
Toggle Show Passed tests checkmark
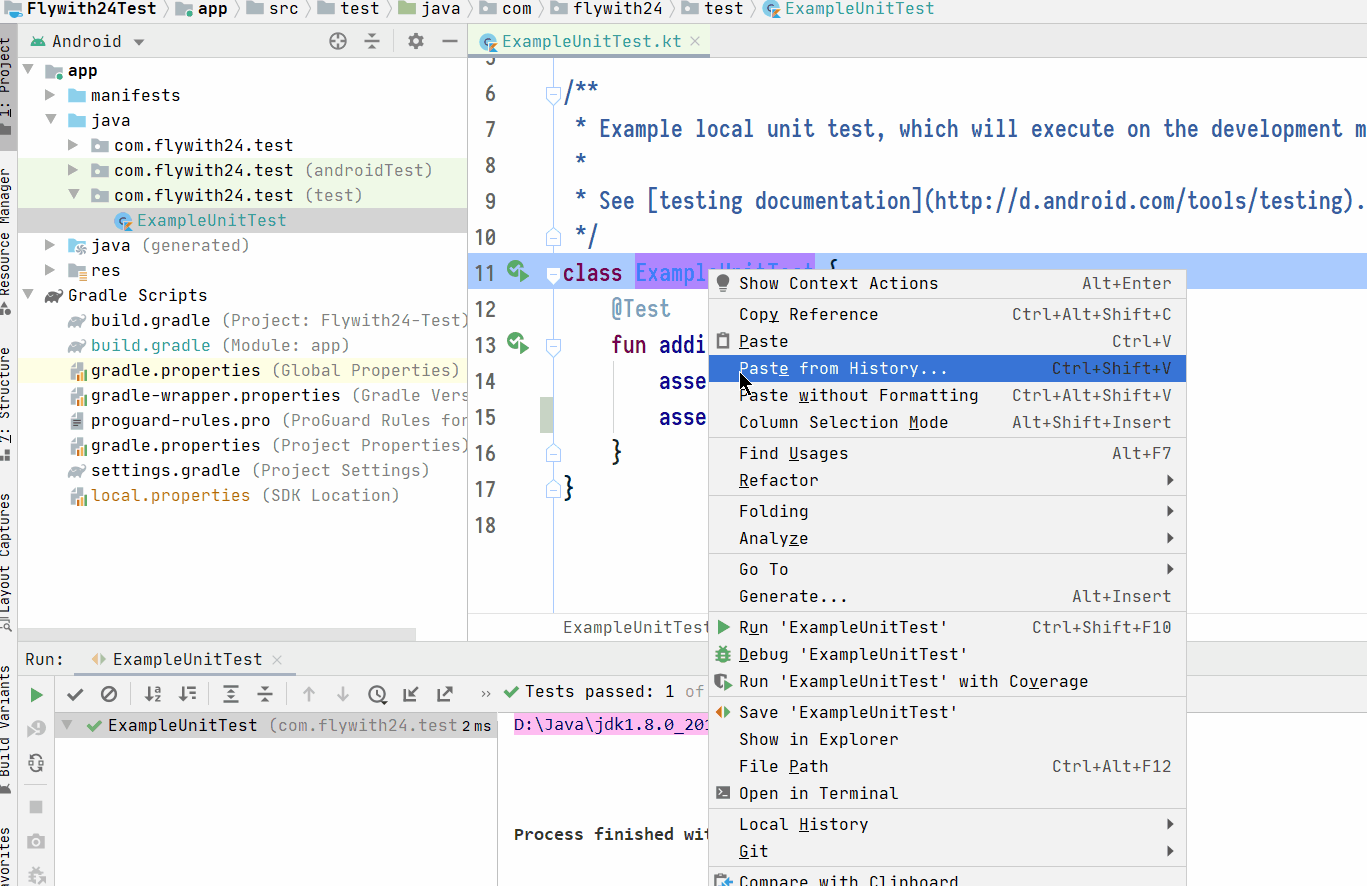coord(75,694)
